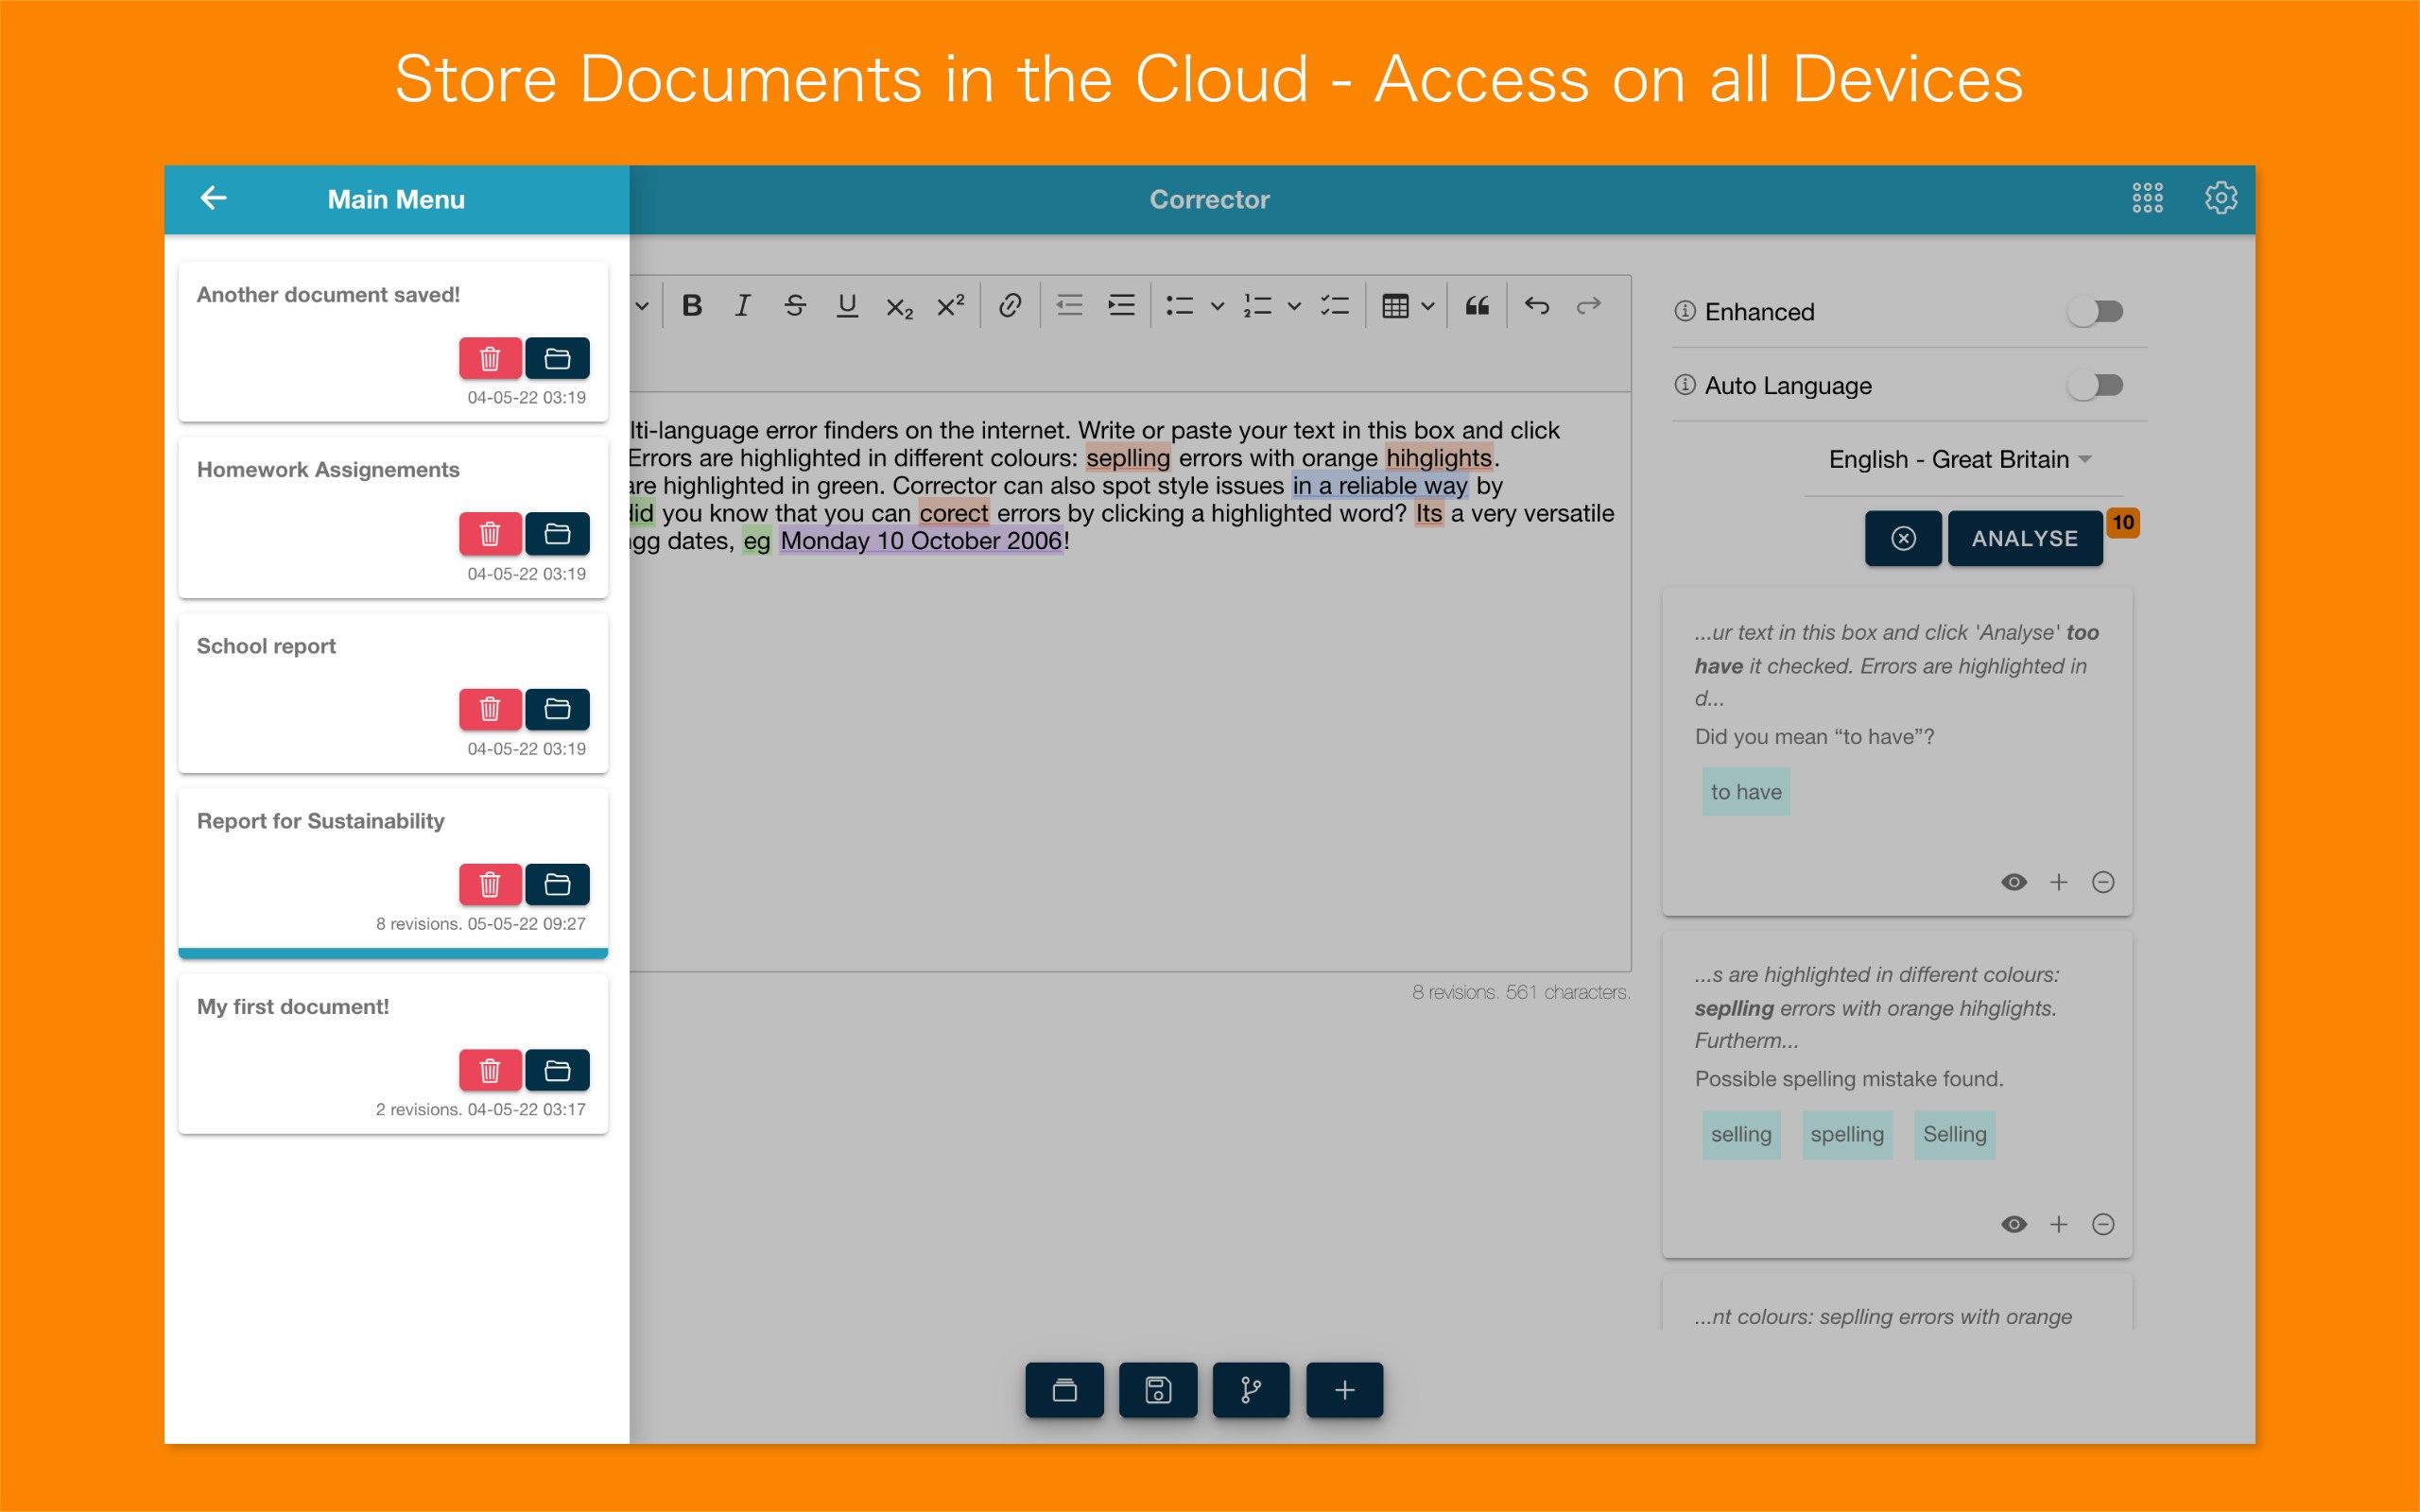Click the orange '10' errors badge

(x=2122, y=522)
